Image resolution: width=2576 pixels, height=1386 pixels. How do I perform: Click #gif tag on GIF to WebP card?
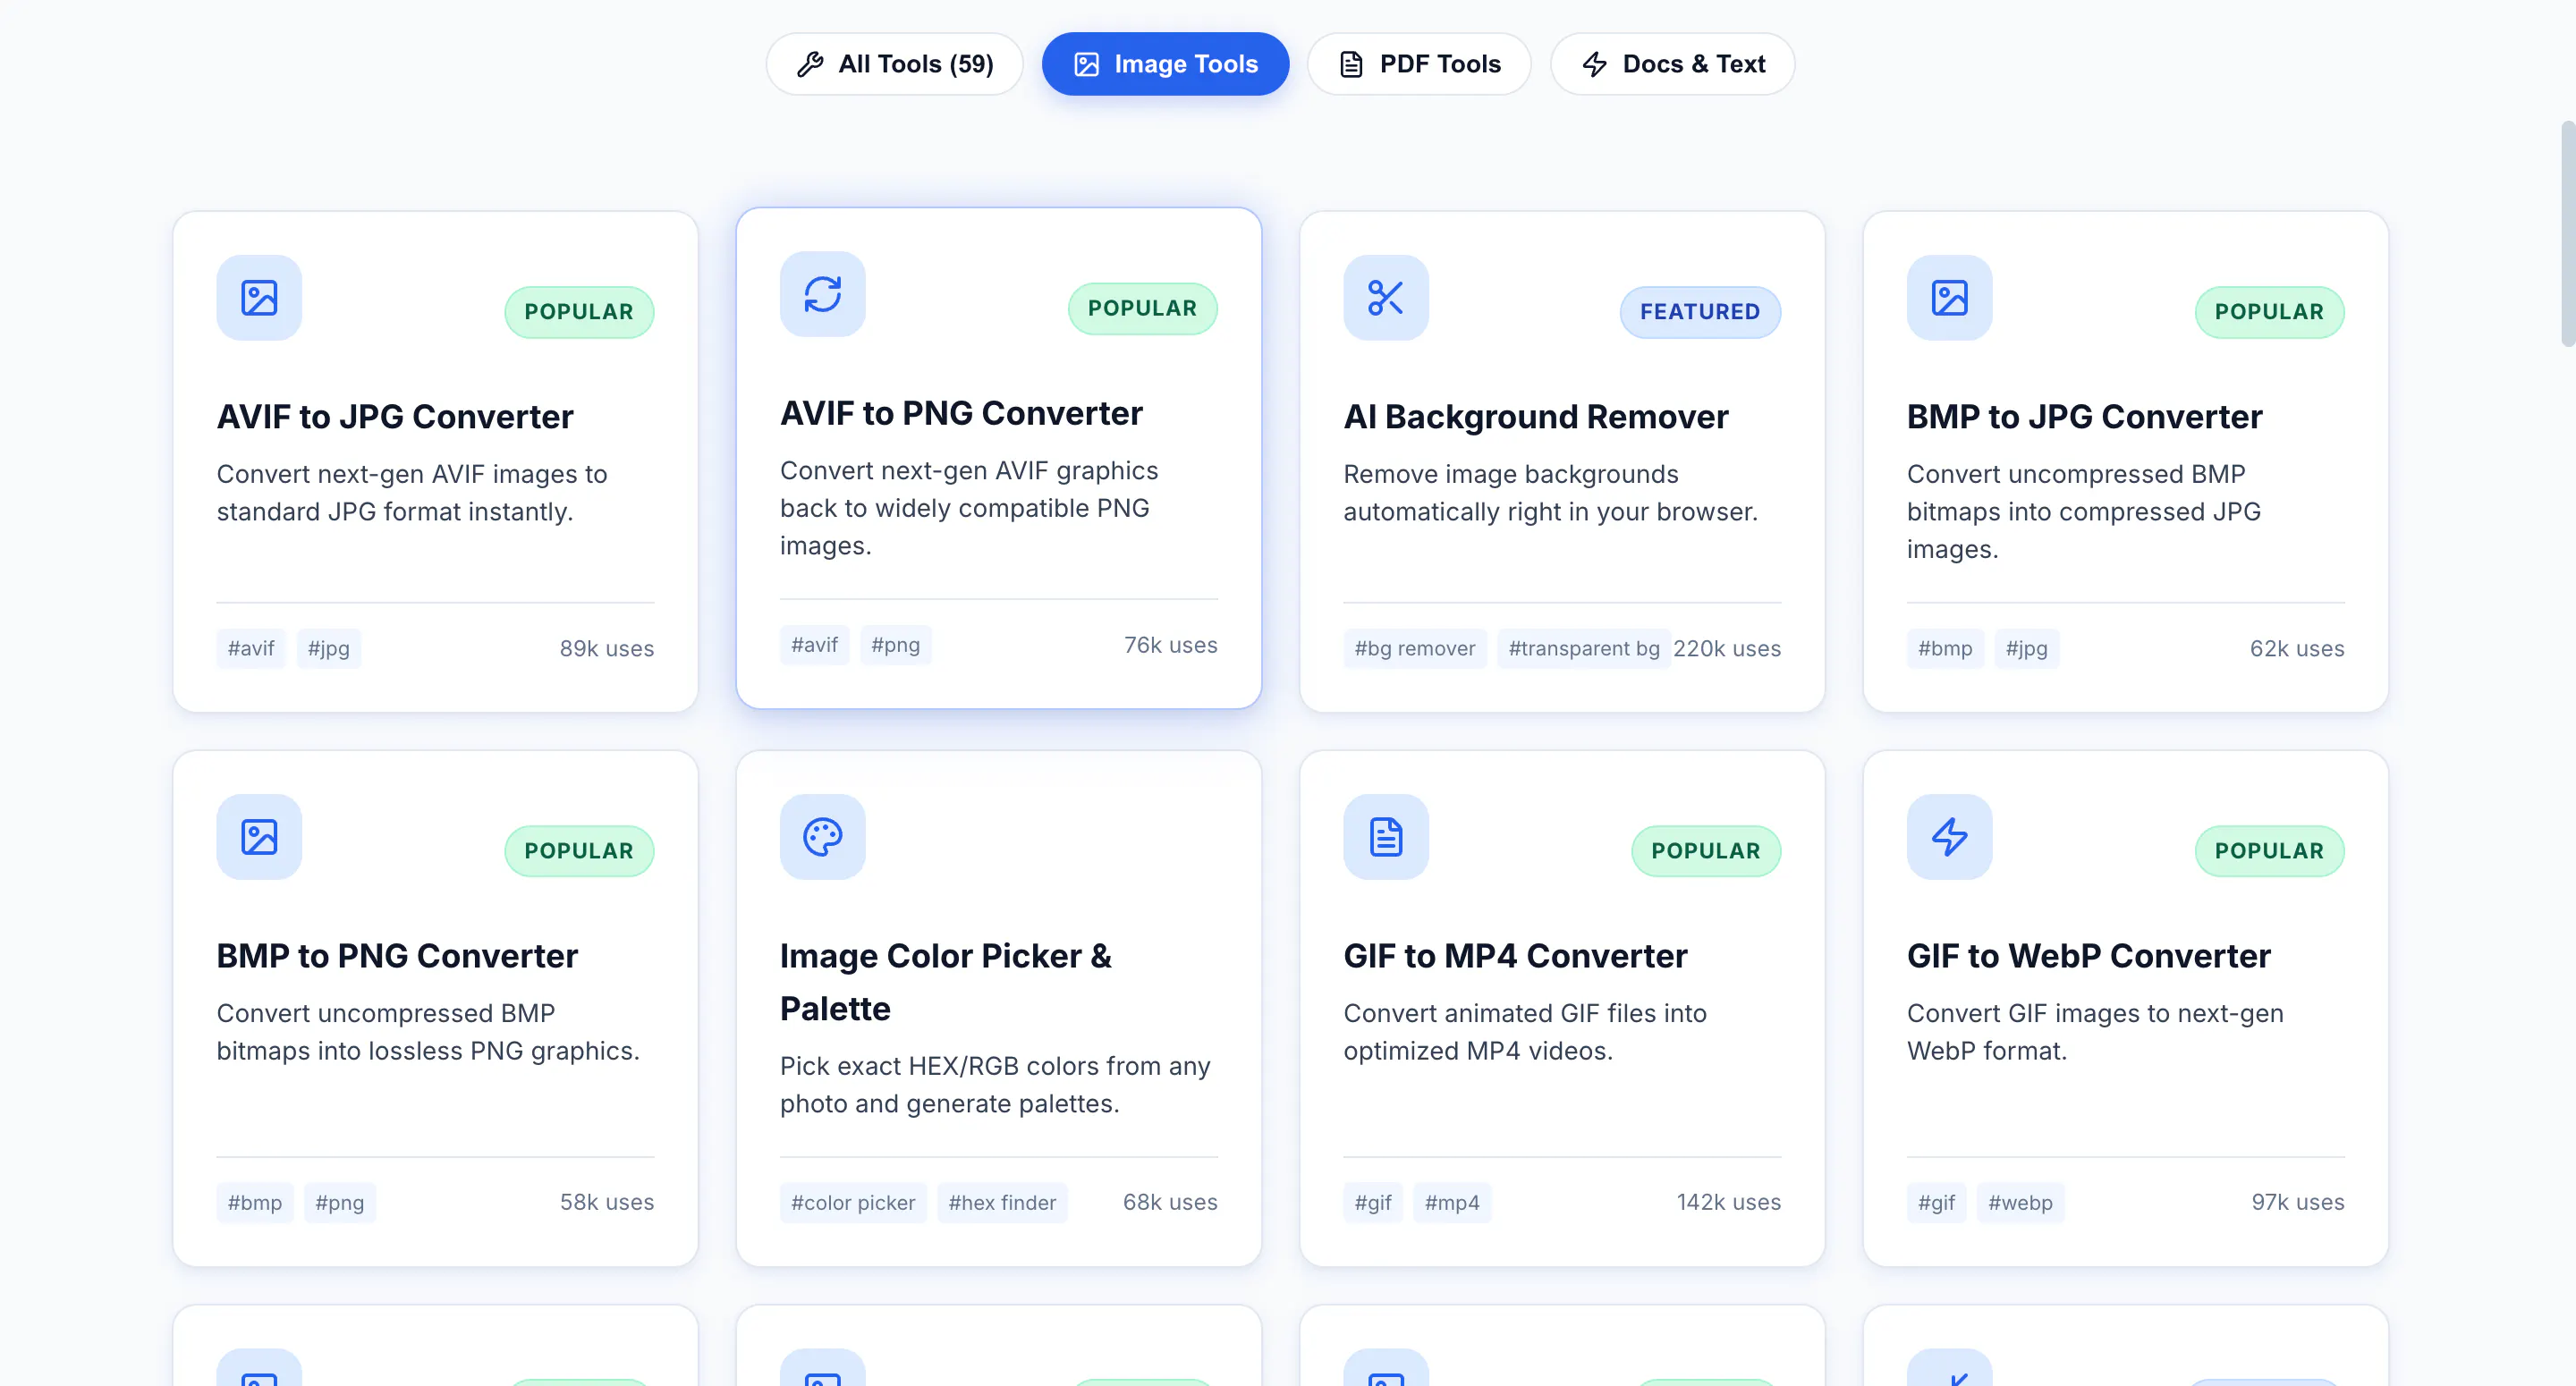1936,1203
